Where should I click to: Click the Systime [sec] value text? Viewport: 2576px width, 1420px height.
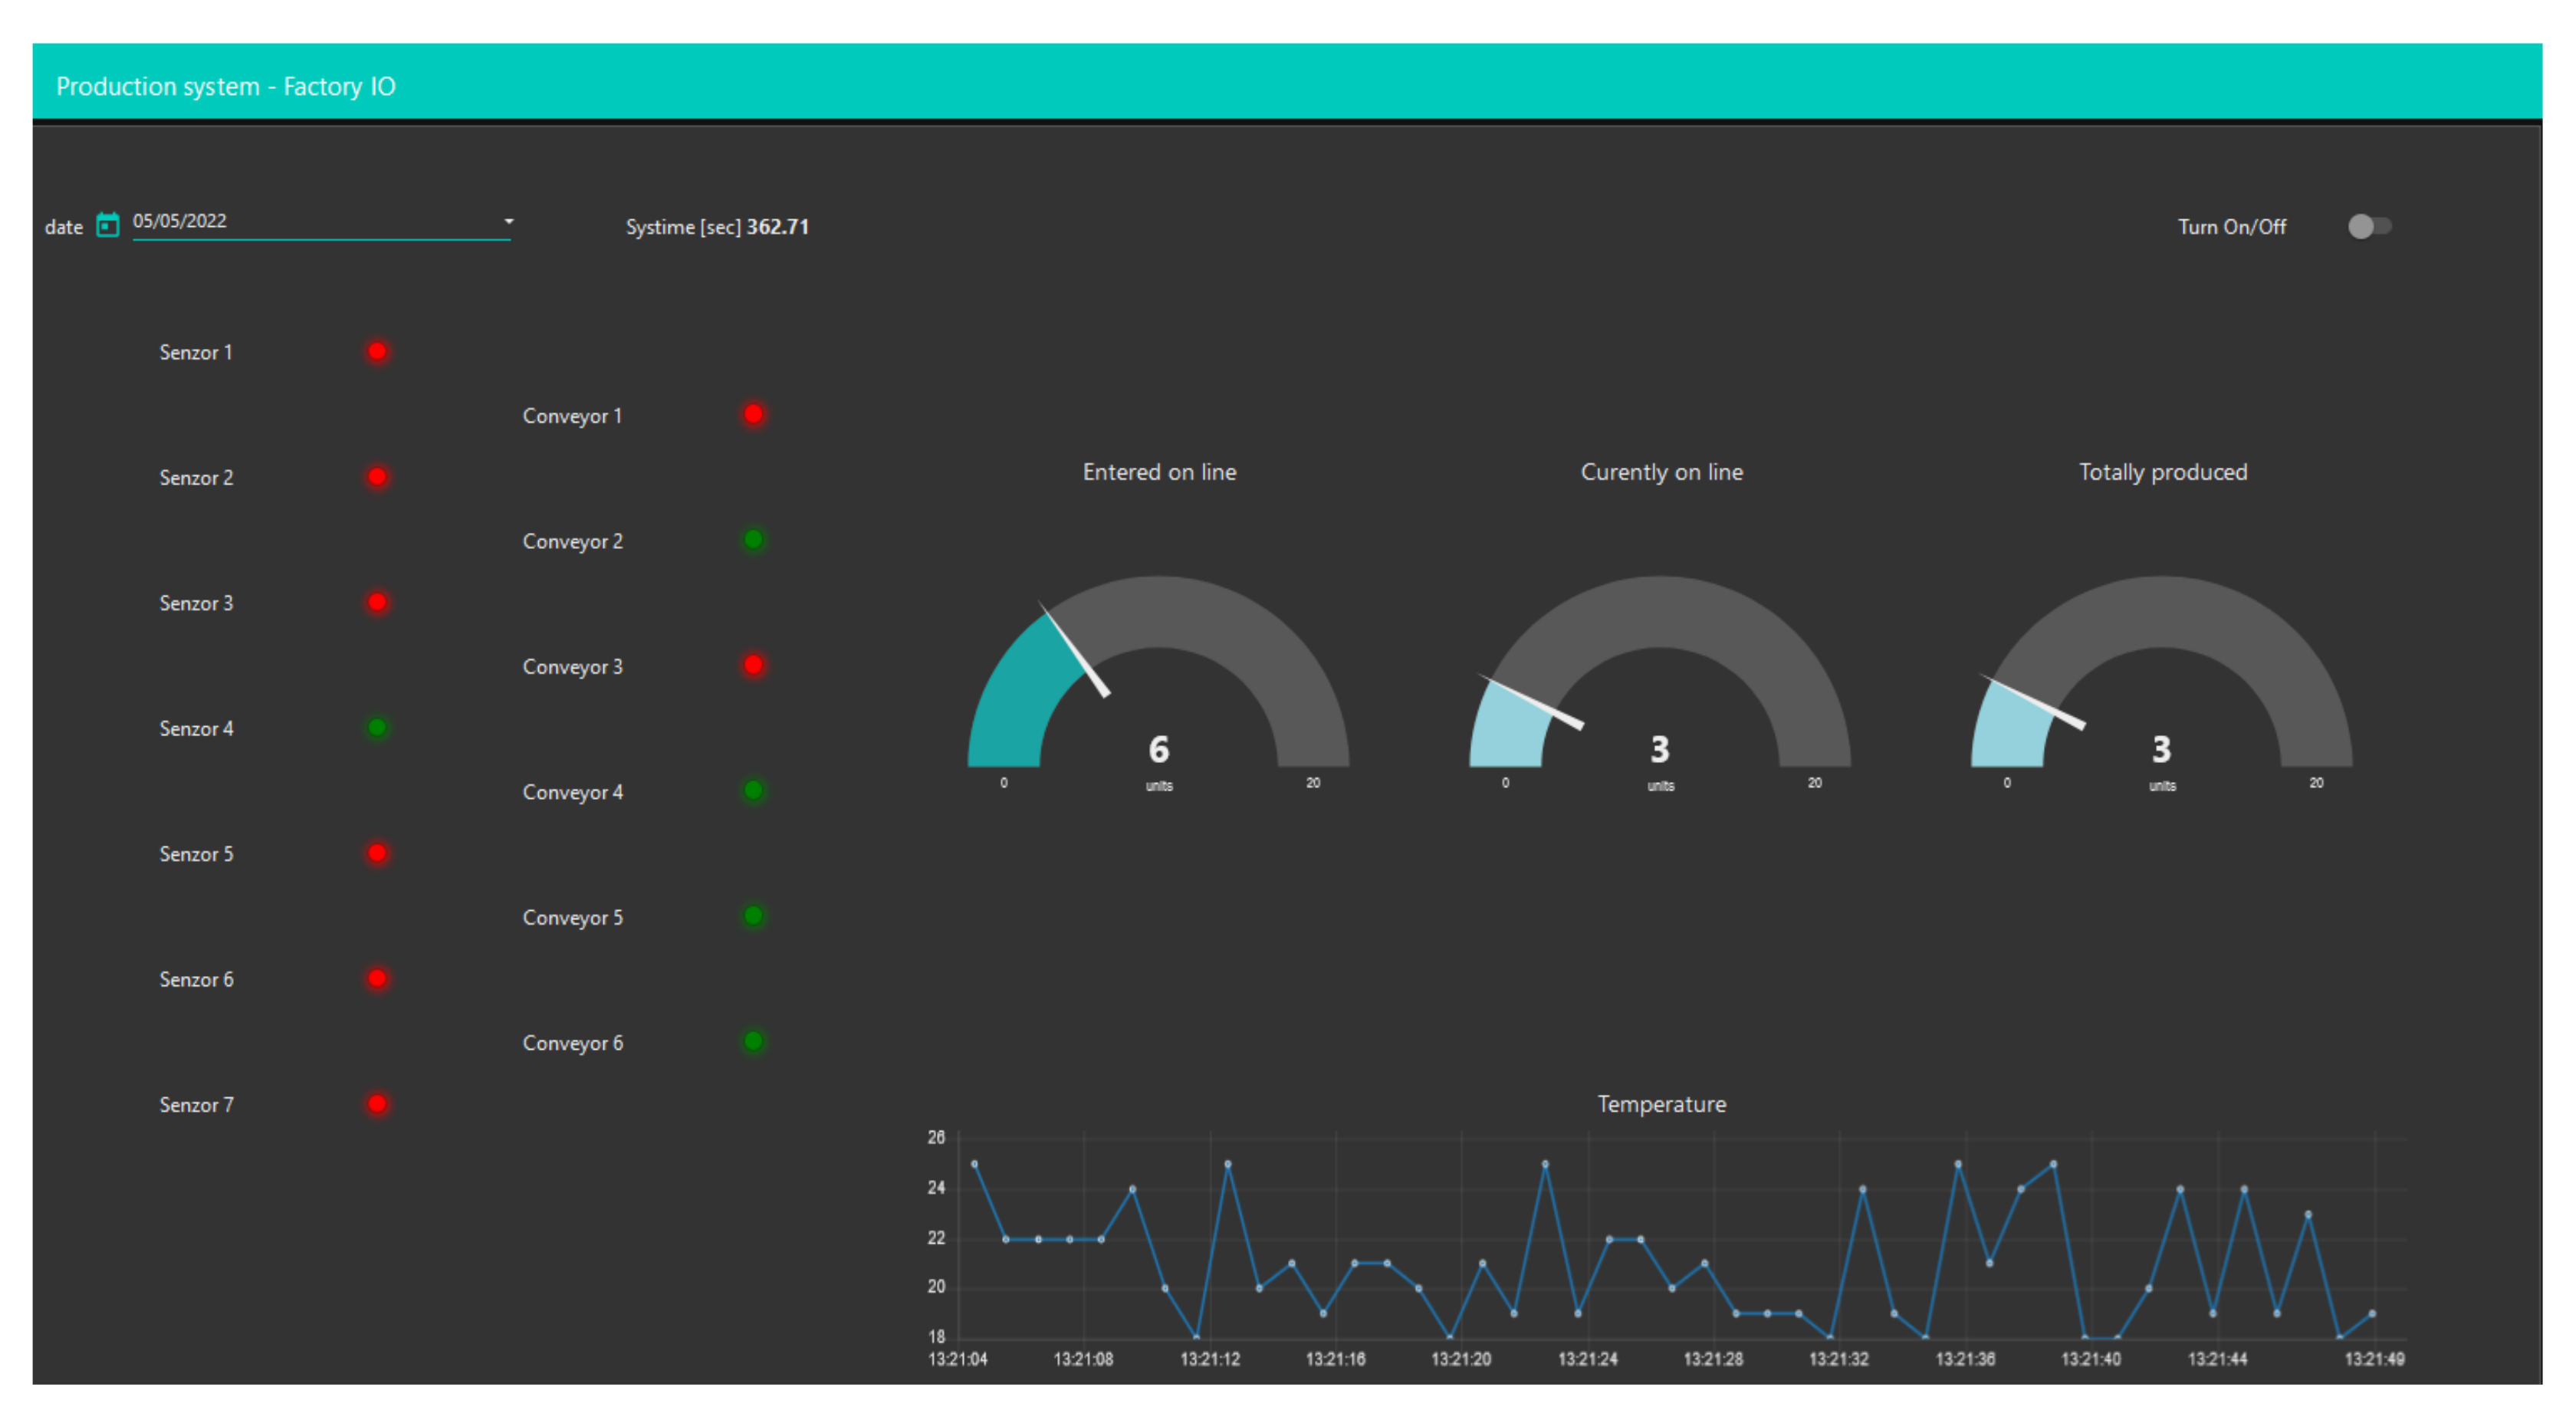777,227
